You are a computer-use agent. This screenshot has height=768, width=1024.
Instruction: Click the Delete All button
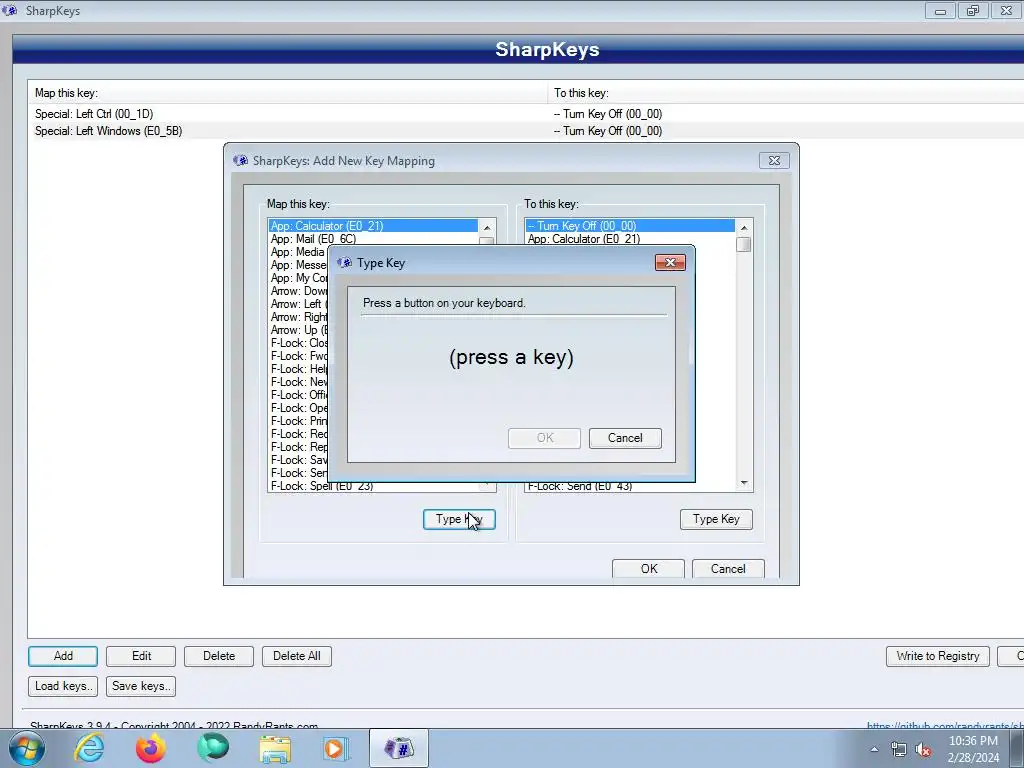click(296, 656)
